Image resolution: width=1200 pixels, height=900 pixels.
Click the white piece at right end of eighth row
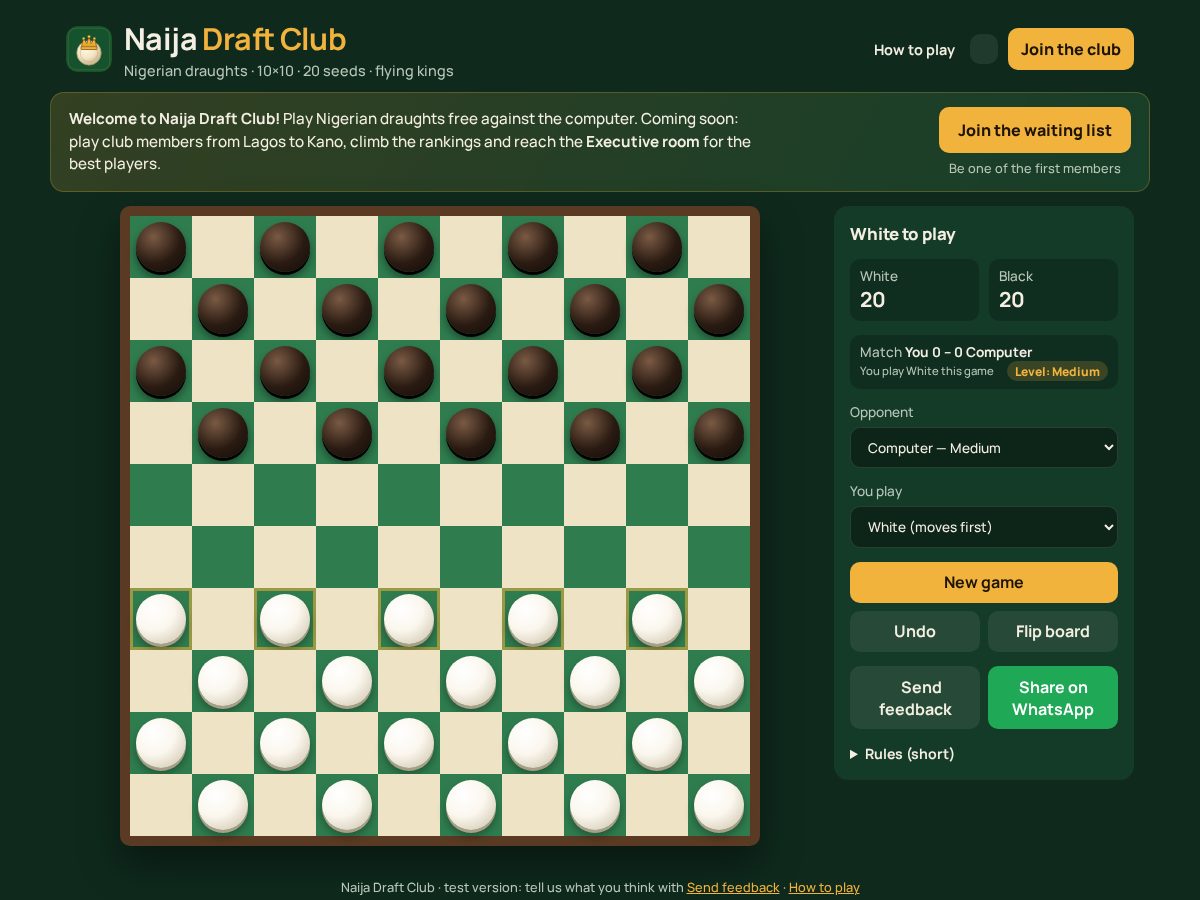(x=719, y=681)
